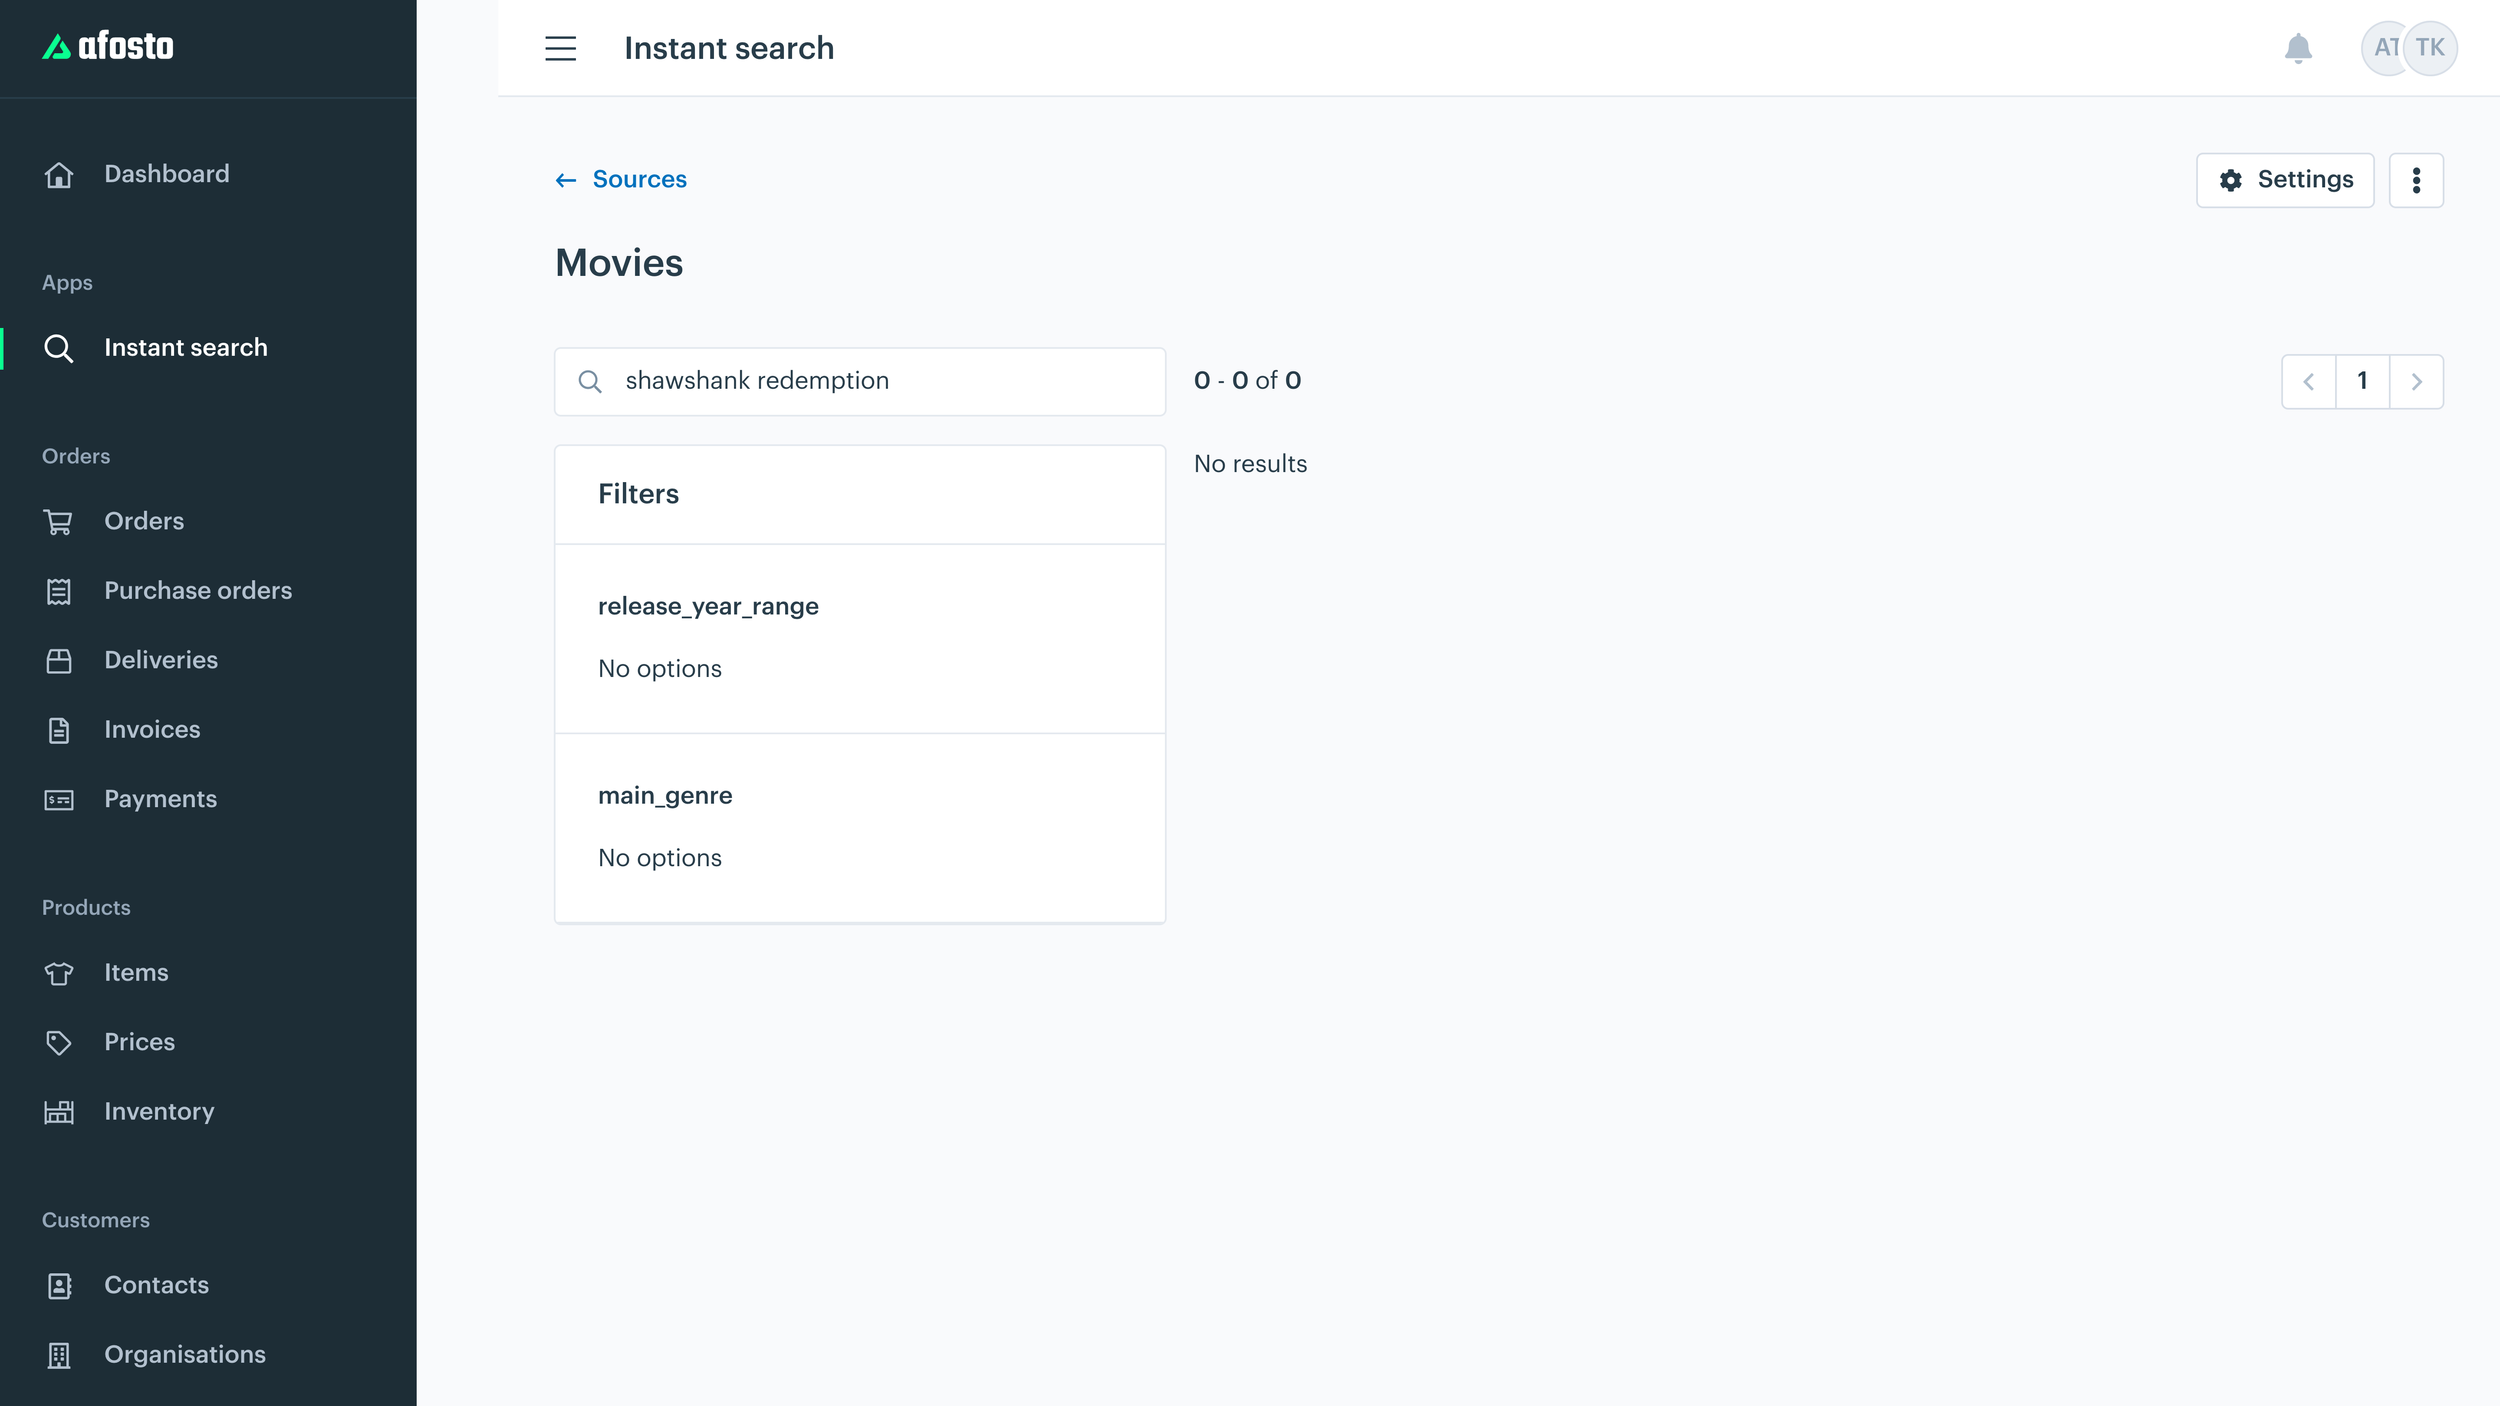Collapse the sidebar with the hamburger menu
This screenshot has width=2500, height=1406.
click(x=559, y=48)
